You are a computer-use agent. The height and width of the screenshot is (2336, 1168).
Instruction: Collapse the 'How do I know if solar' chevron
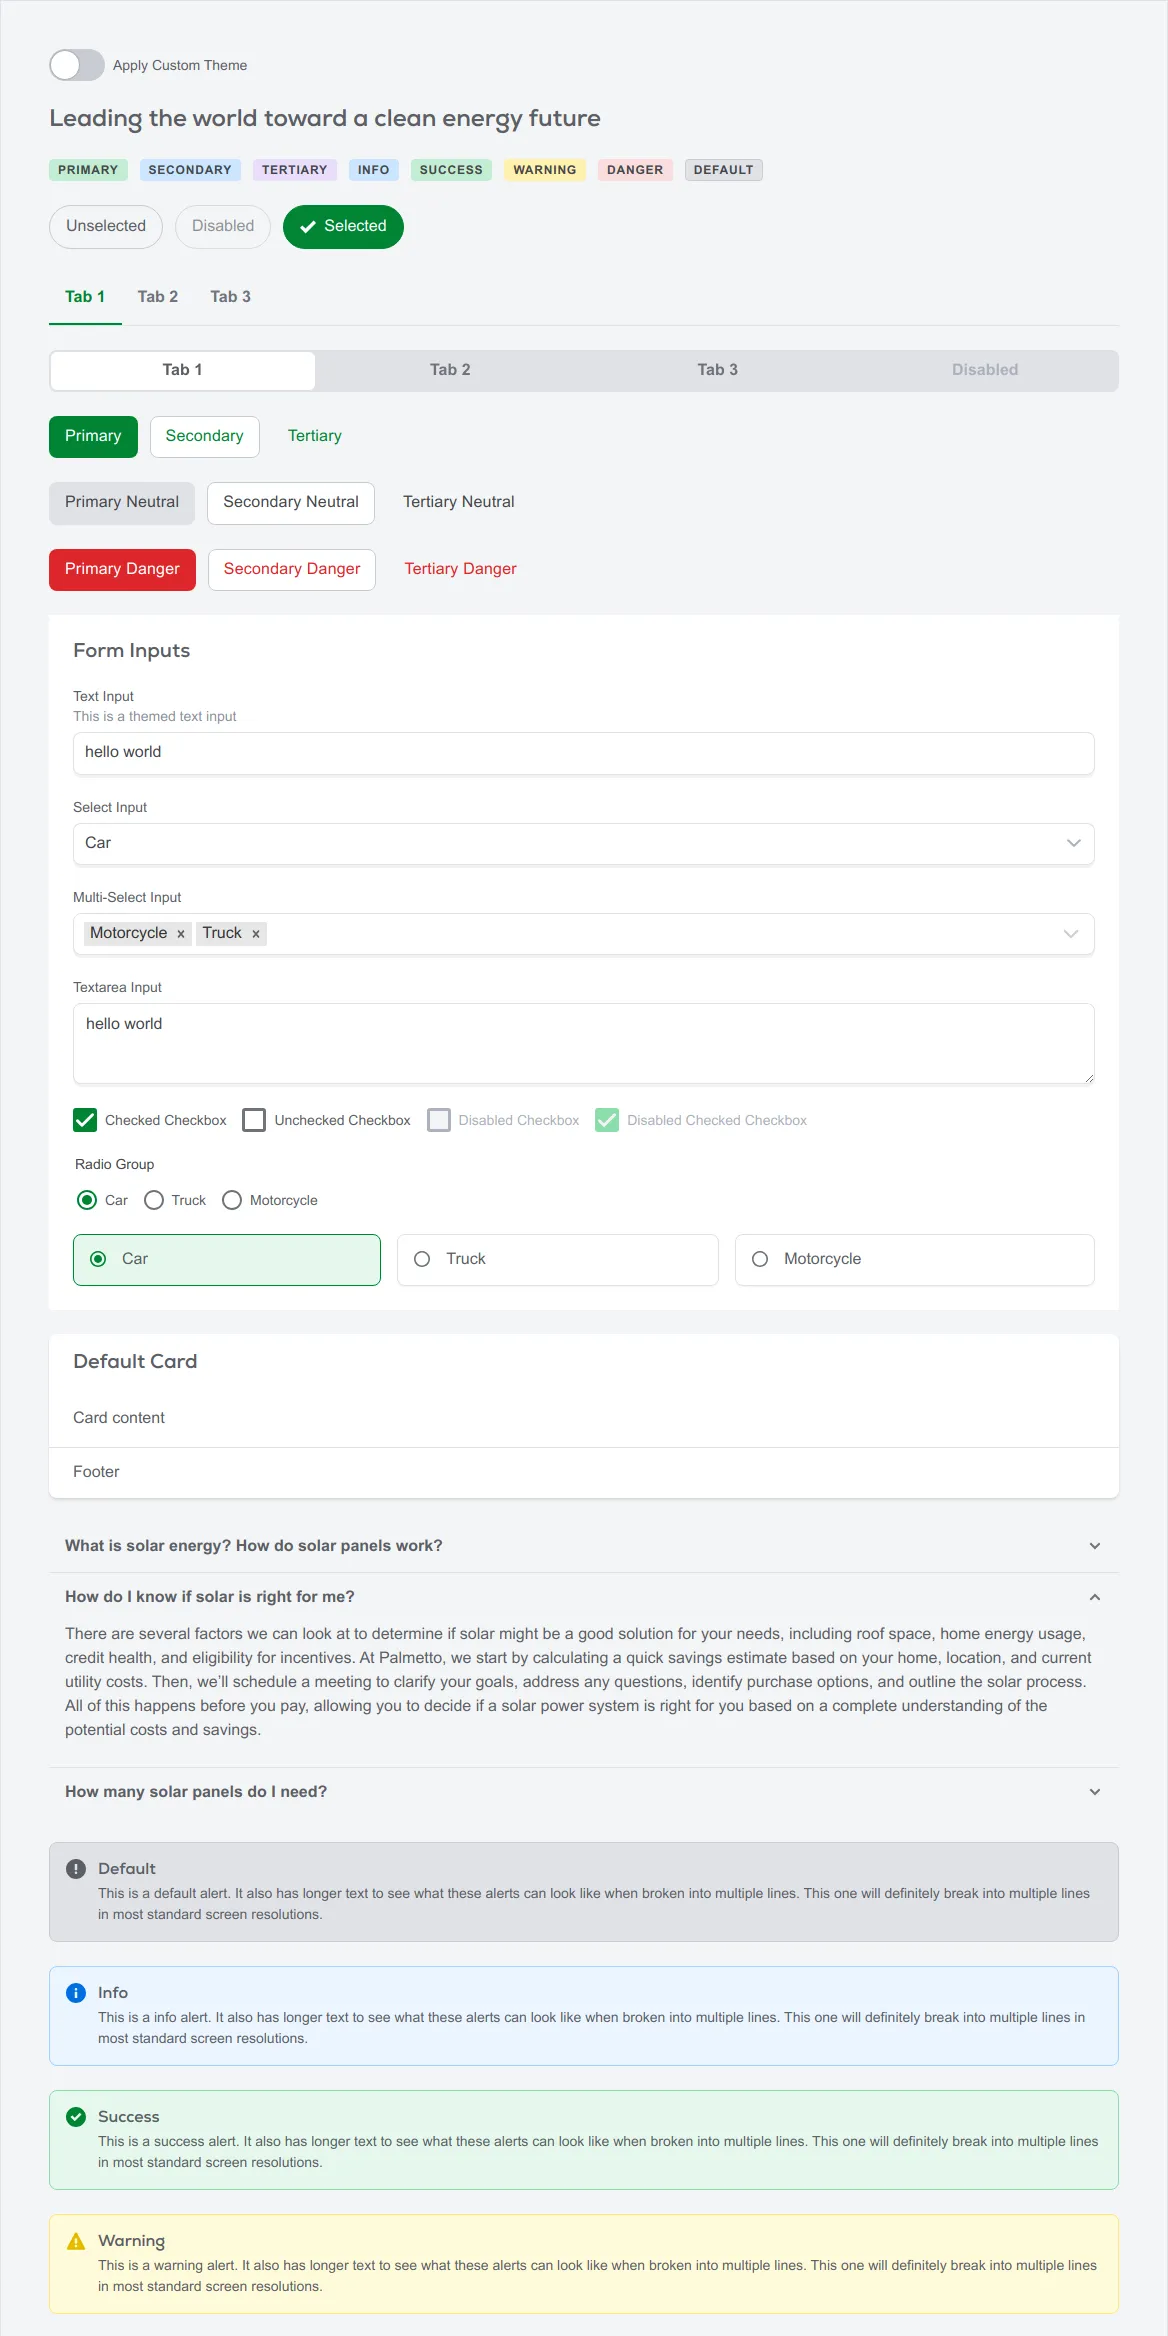[x=1095, y=1597]
